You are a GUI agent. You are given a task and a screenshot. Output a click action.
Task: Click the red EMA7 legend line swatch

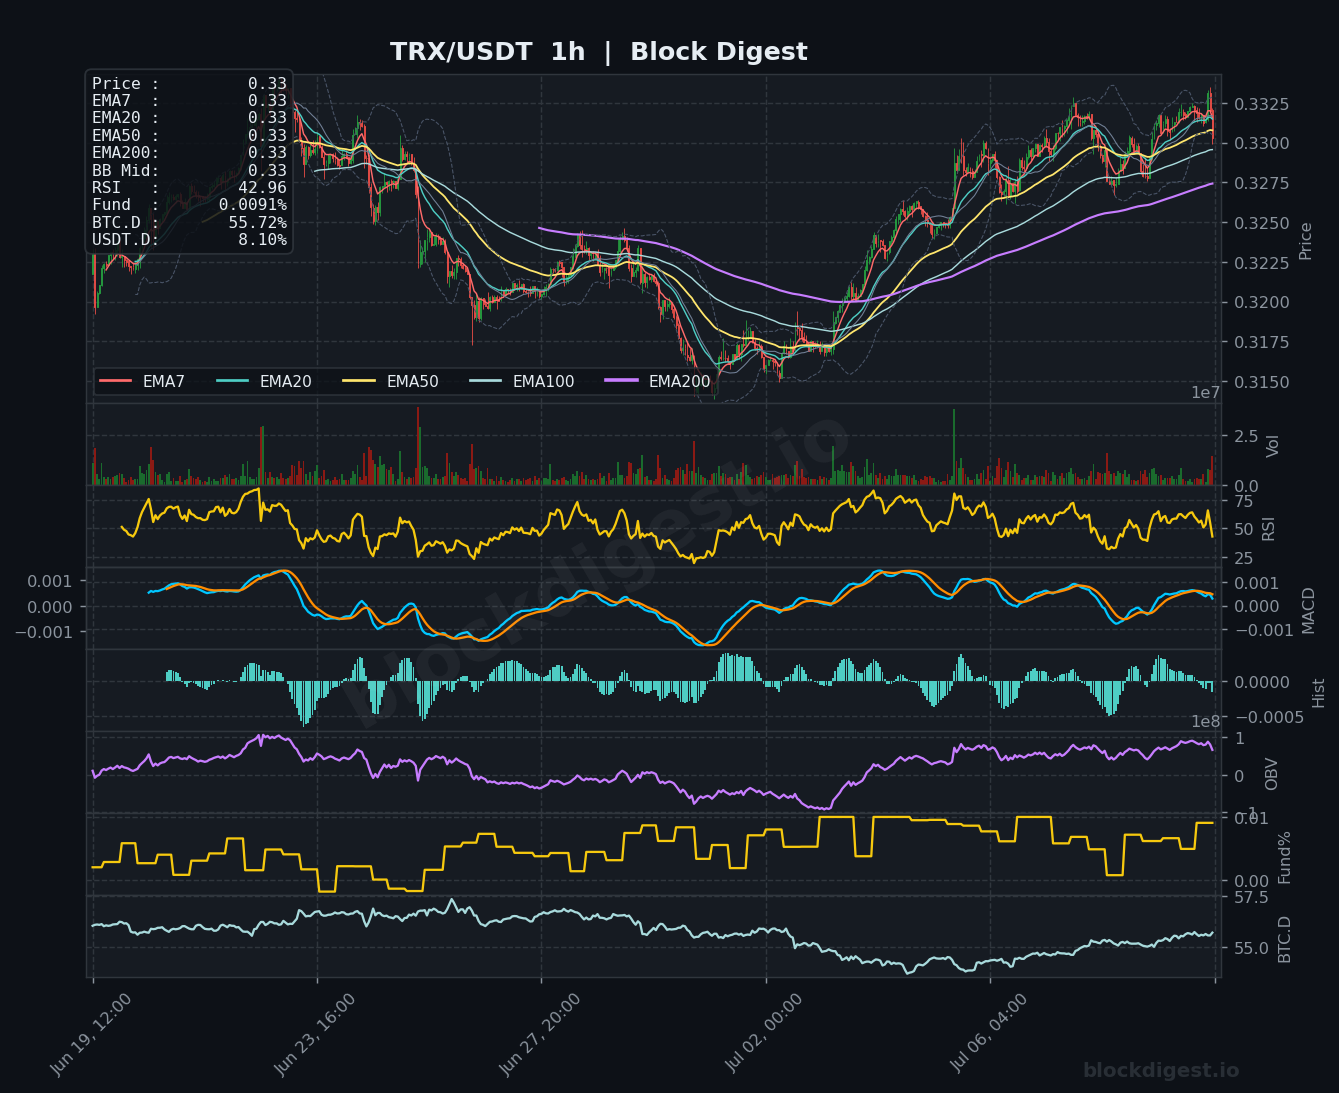(x=115, y=381)
